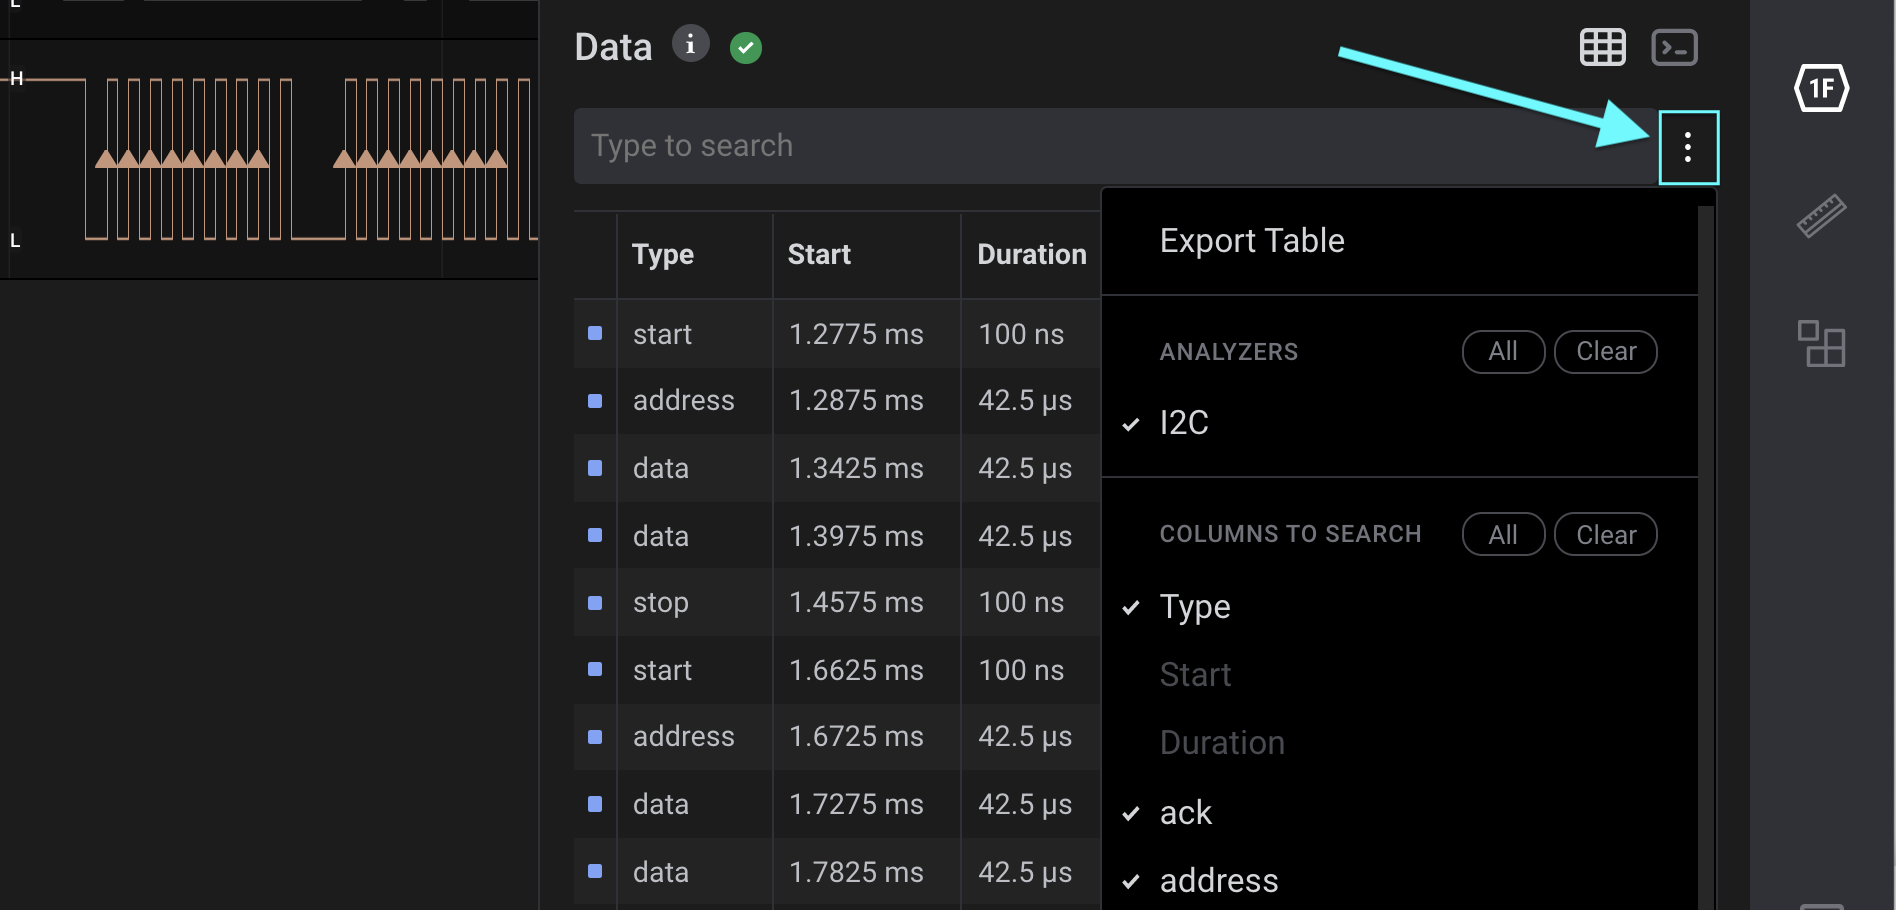Select Export Table from the menu

[x=1251, y=240]
